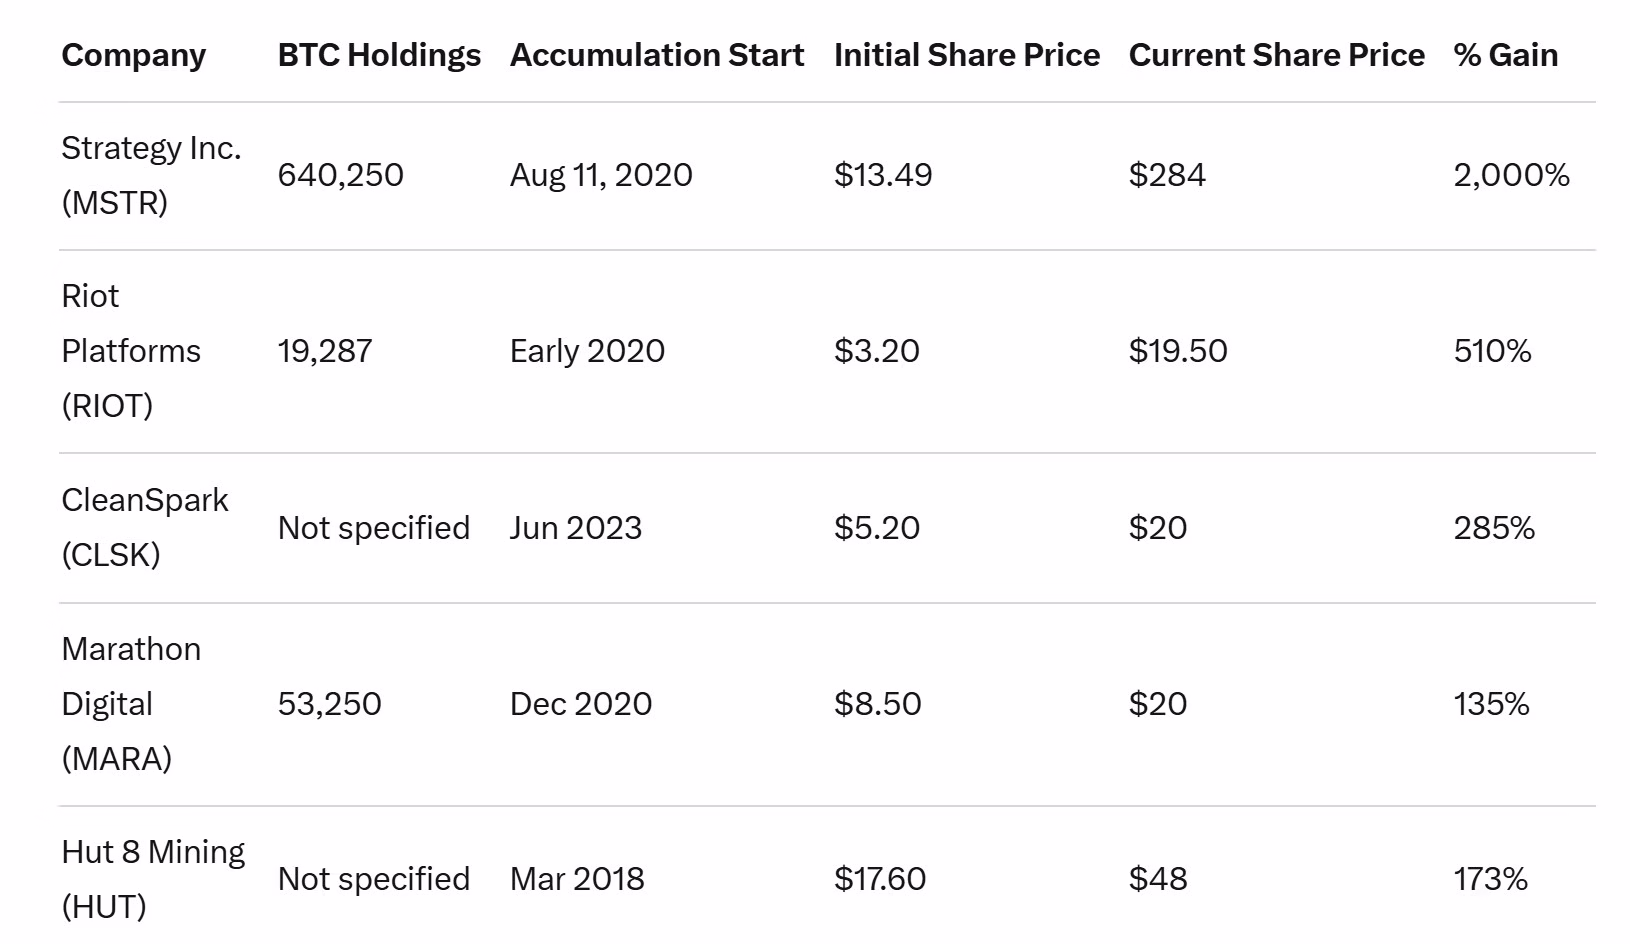The width and height of the screenshot is (1630, 944).
Task: Click the Marathon Digital (MARA) cell
Action: click(131, 704)
